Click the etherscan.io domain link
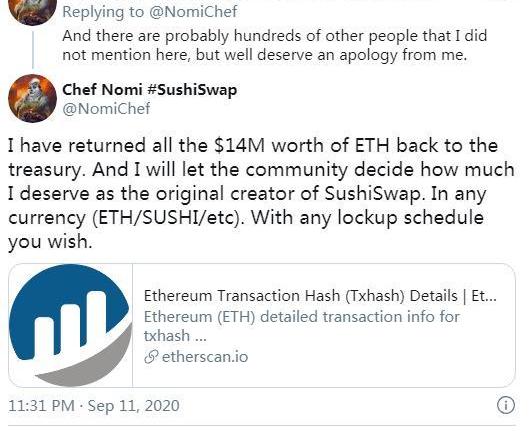 pos(205,357)
